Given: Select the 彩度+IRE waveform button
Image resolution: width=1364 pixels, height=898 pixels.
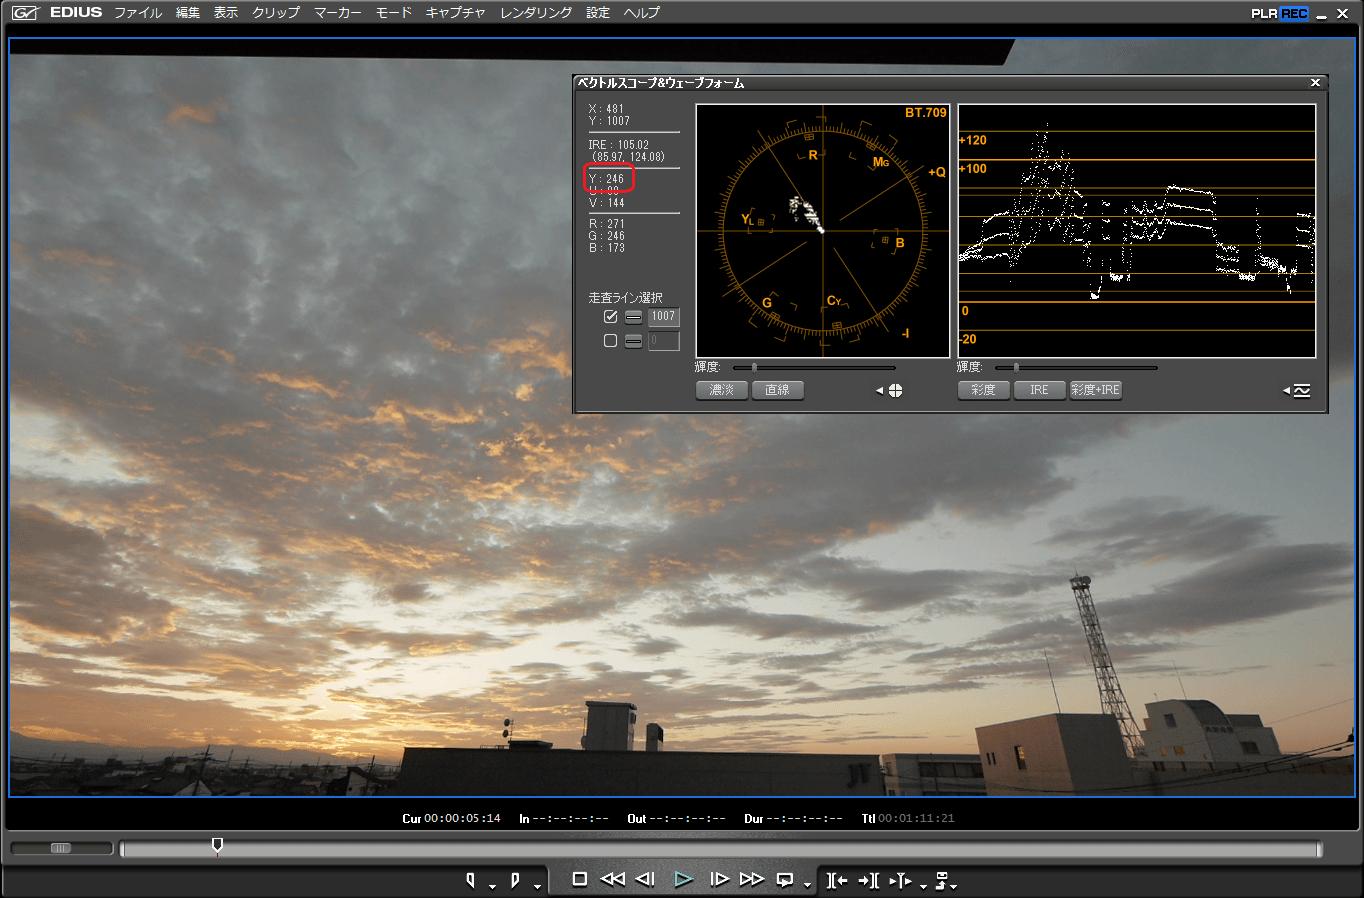Looking at the screenshot, I should 1095,390.
